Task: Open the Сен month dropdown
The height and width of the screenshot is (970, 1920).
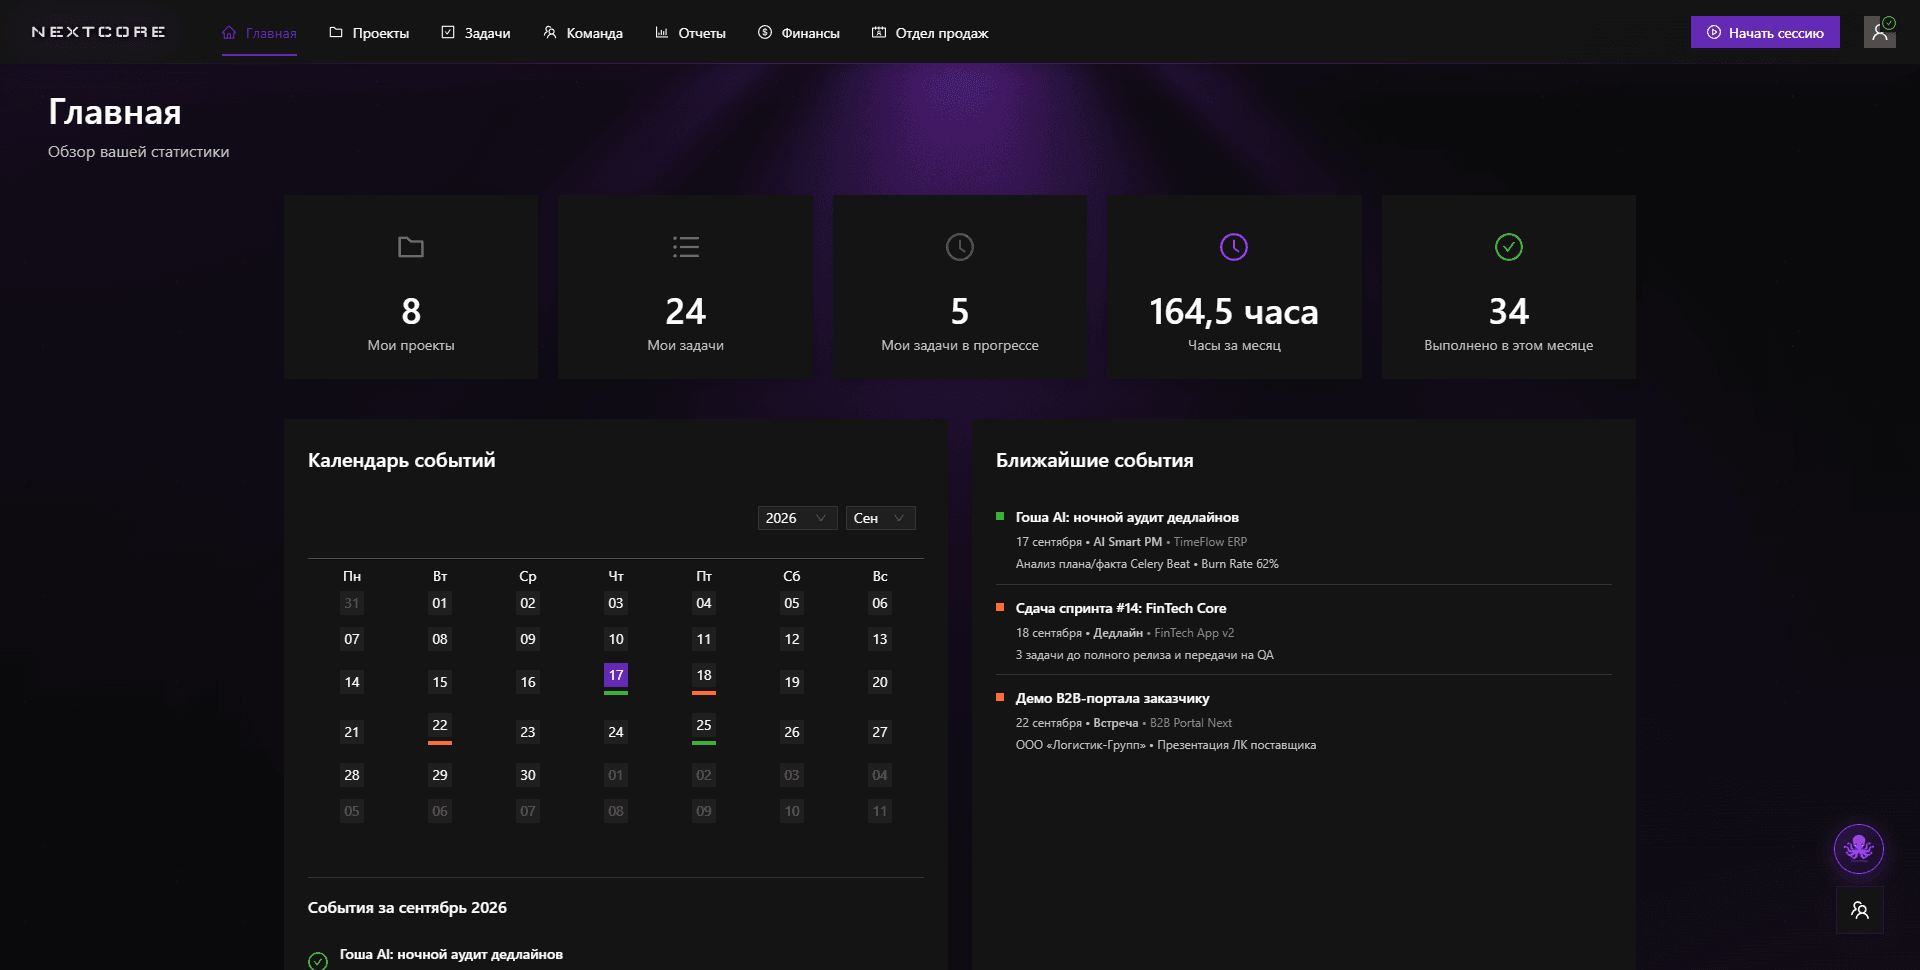Action: [880, 518]
